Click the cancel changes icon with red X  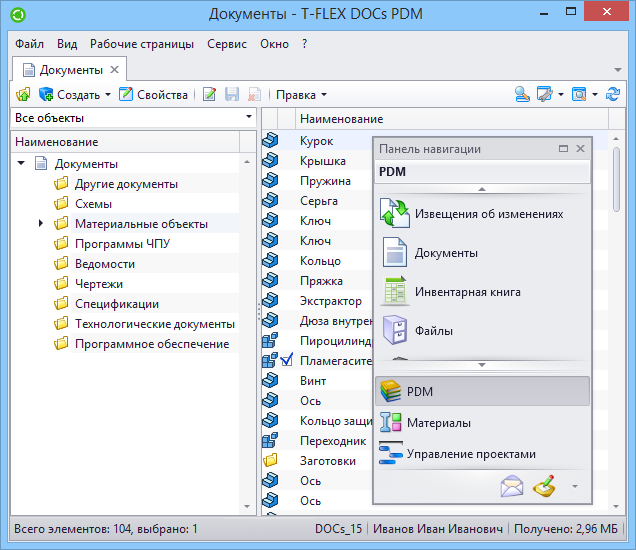tap(254, 95)
